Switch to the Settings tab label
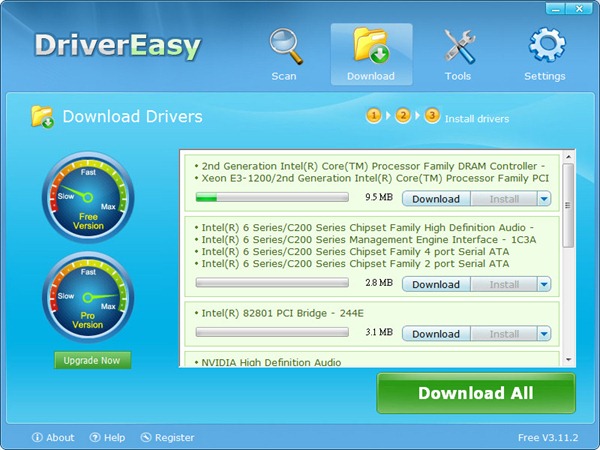 pos(545,76)
